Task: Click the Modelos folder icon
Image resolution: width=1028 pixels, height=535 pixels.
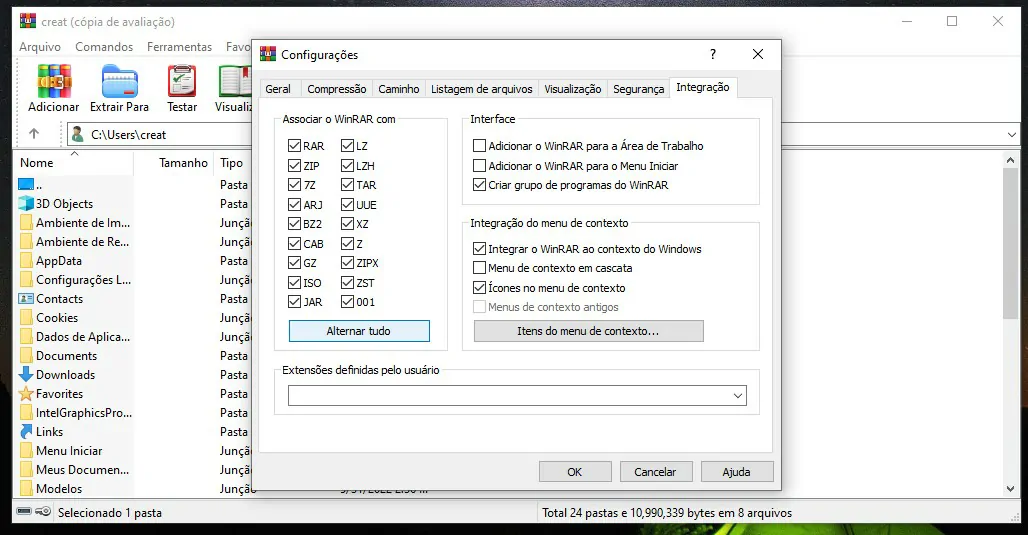Action: click(26, 488)
